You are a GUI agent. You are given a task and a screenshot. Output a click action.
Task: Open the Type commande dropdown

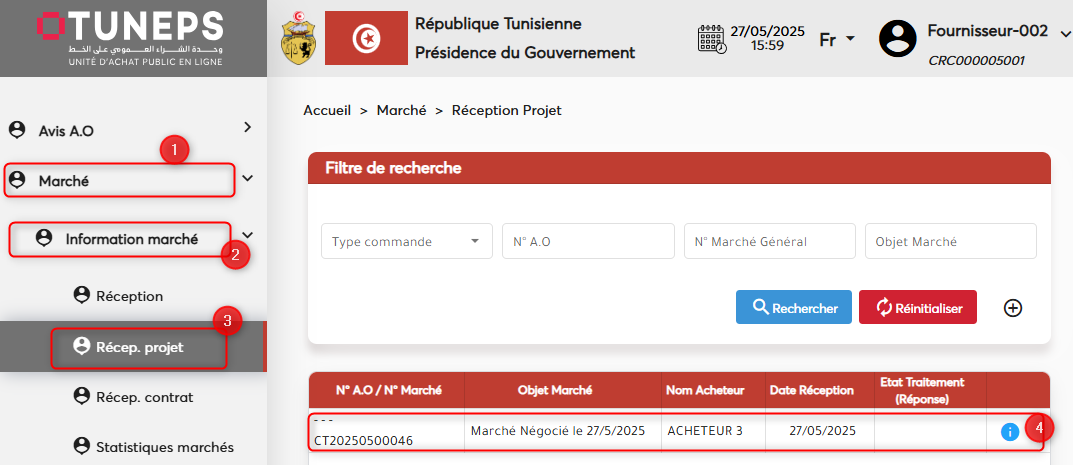pos(406,241)
